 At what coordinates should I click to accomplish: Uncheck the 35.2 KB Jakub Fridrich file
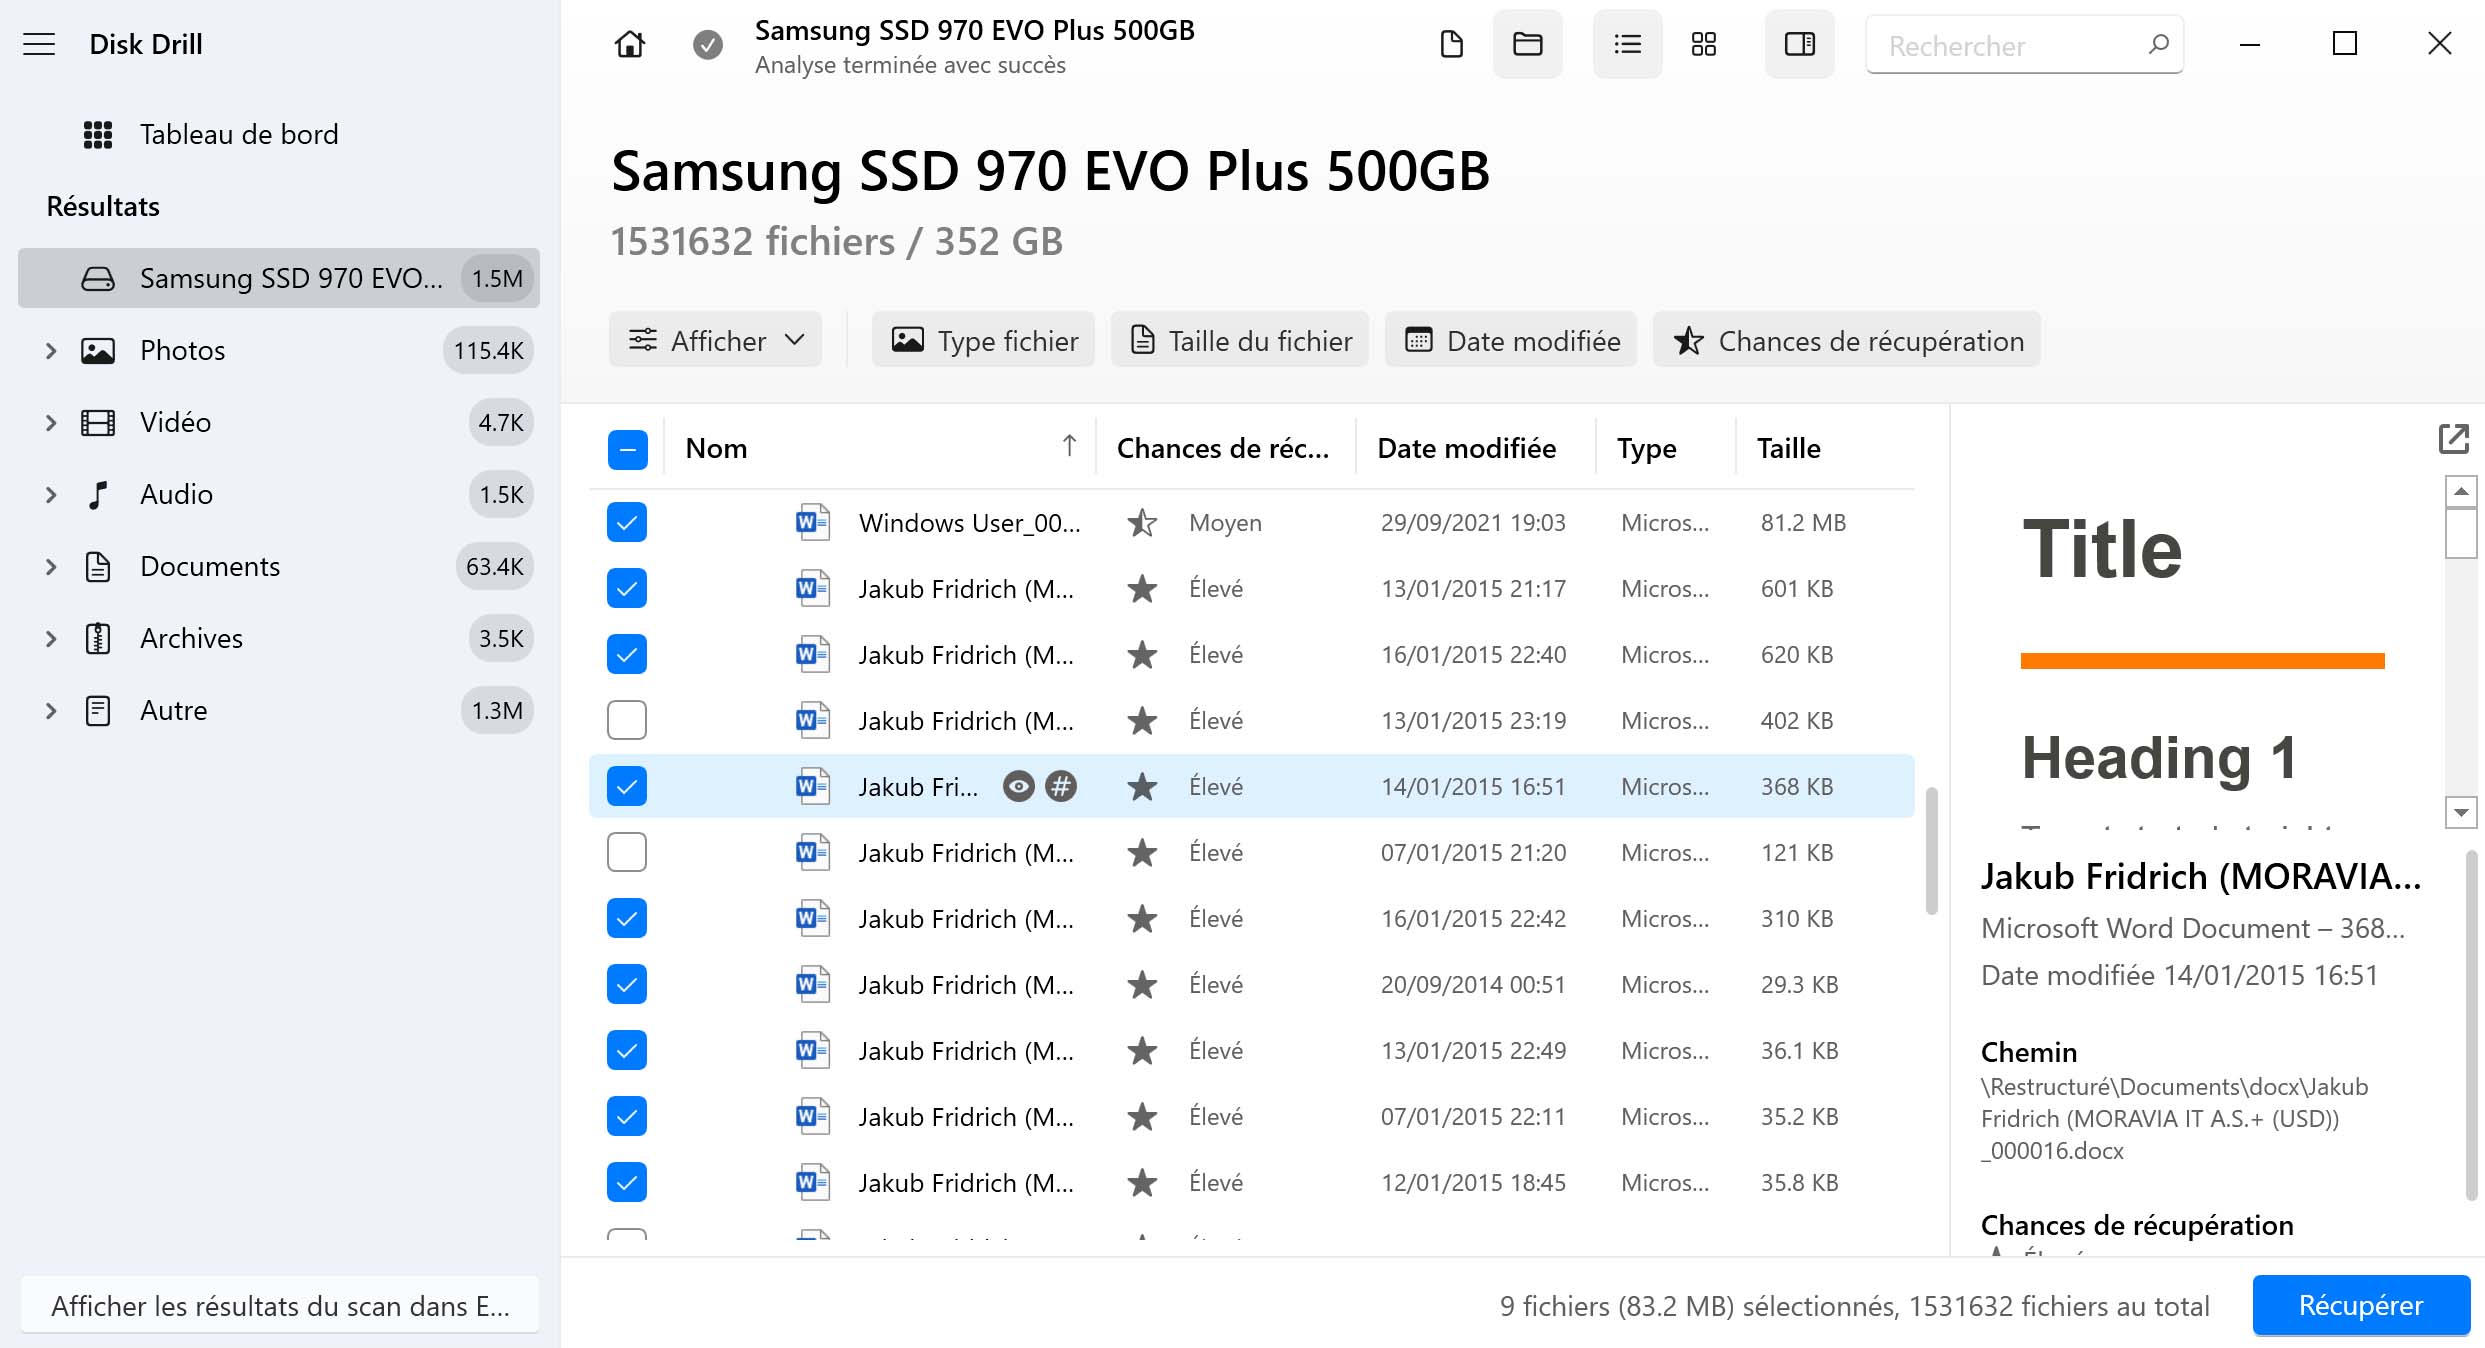627,1117
